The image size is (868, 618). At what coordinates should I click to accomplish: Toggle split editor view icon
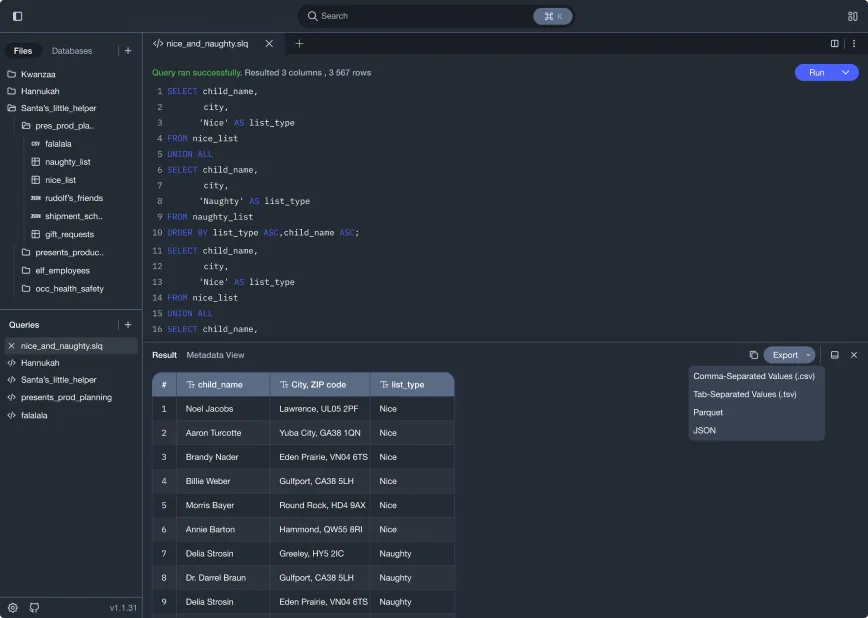tap(835, 44)
